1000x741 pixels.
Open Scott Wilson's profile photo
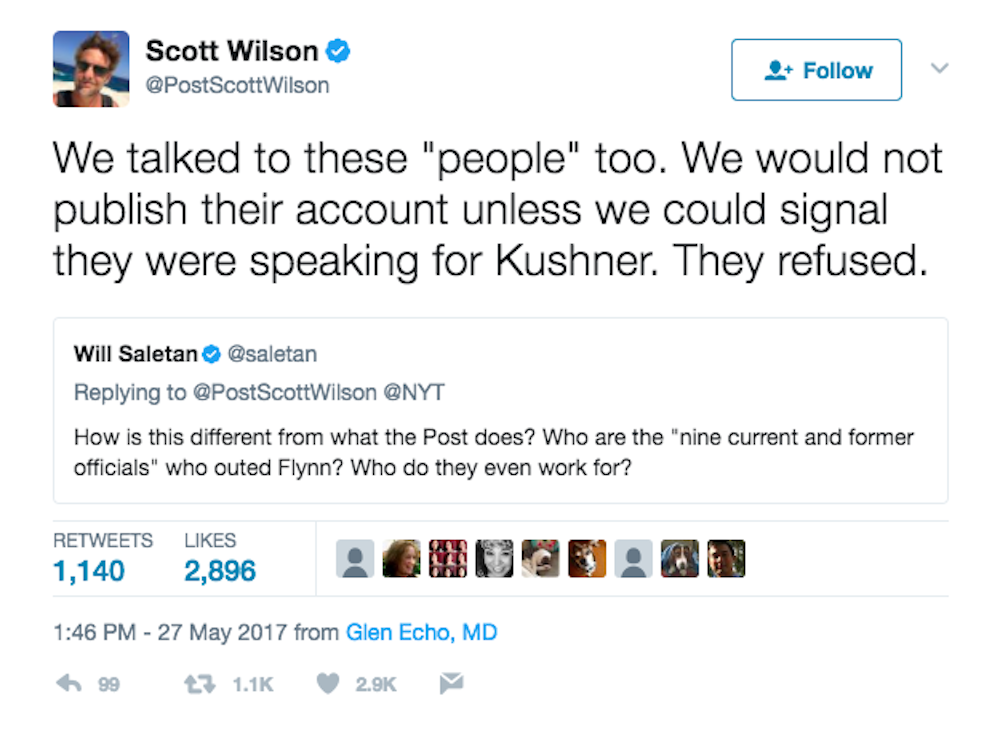[91, 69]
